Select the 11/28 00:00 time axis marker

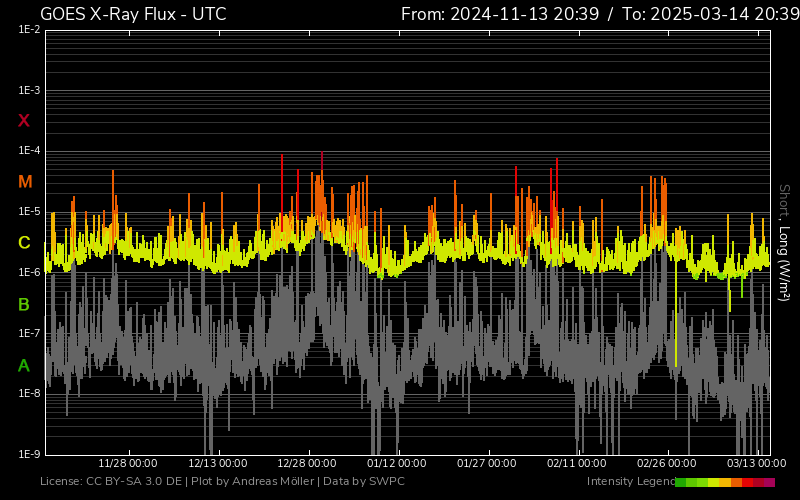coord(127,464)
